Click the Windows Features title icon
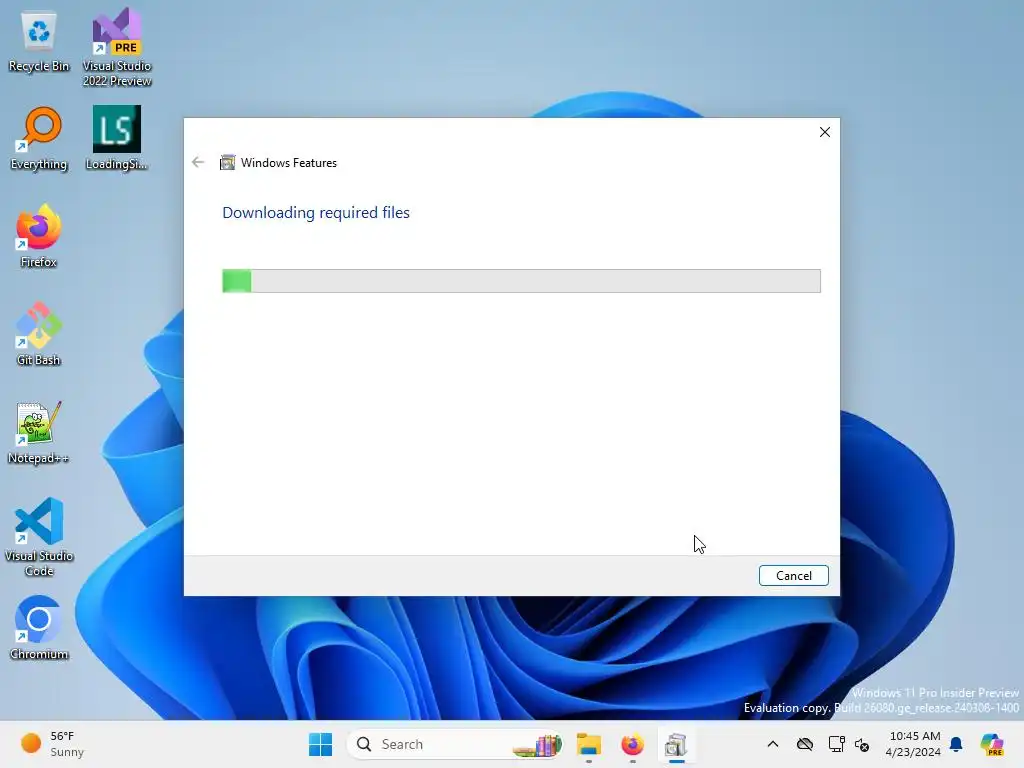Screen dimensions: 1024x768 tap(227, 163)
